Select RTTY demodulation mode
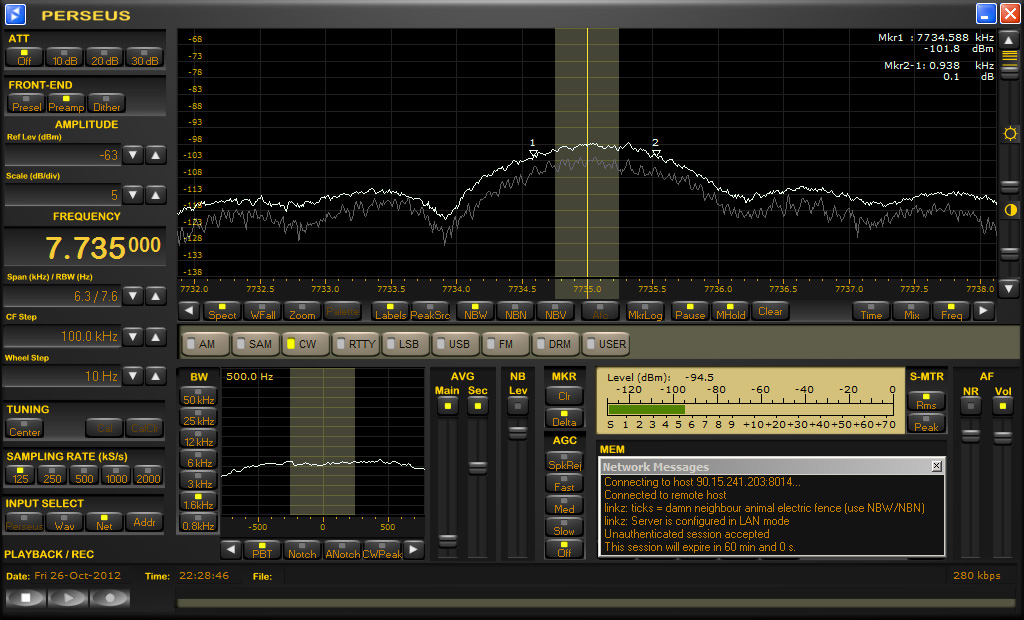This screenshot has width=1024, height=620. pyautogui.click(x=355, y=344)
